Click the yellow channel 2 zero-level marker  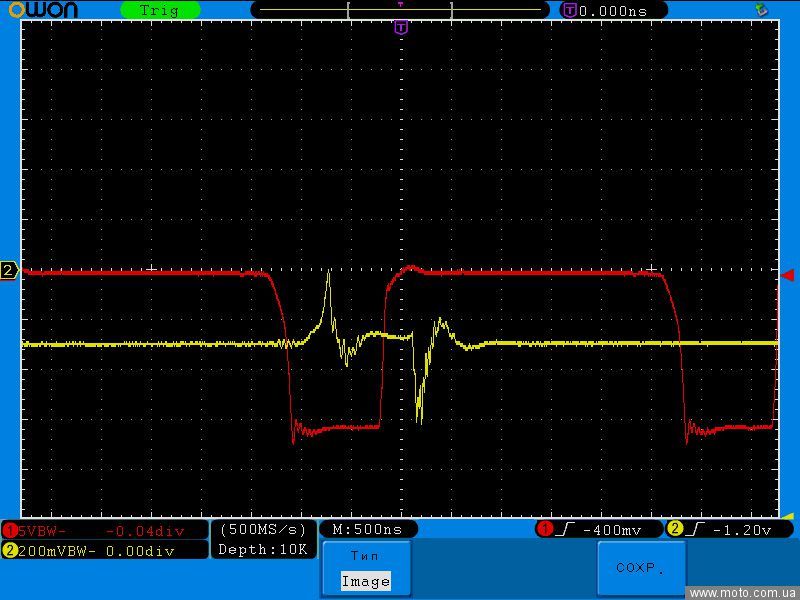9,271
